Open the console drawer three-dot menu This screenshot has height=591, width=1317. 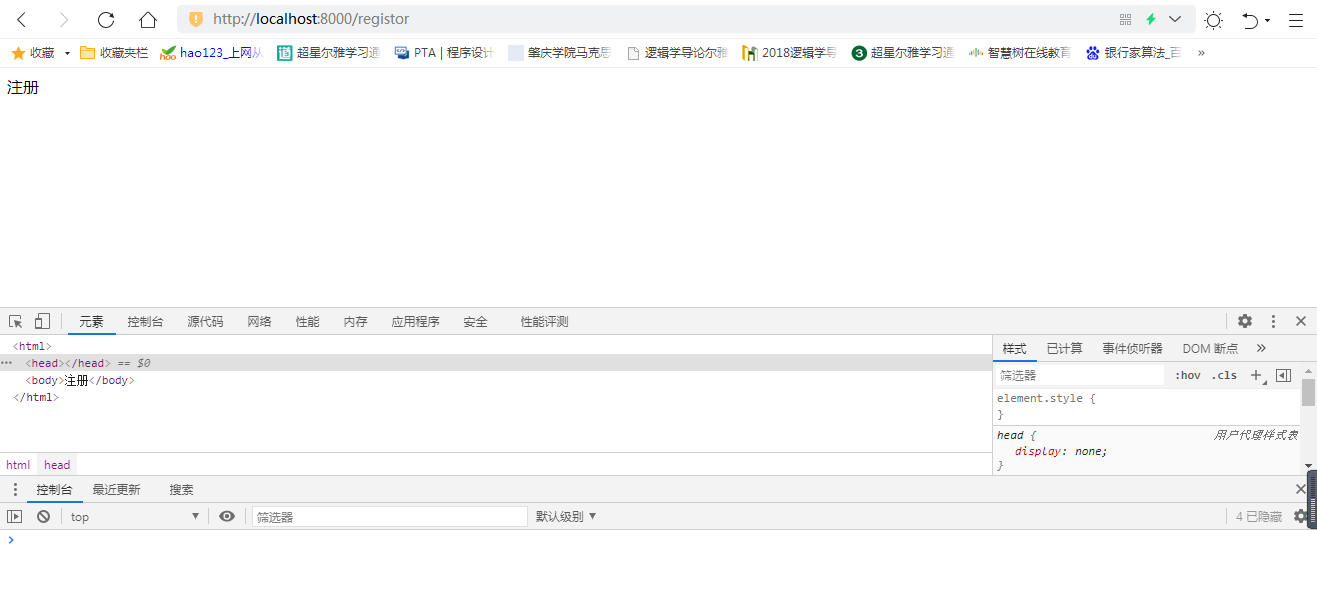(x=14, y=489)
